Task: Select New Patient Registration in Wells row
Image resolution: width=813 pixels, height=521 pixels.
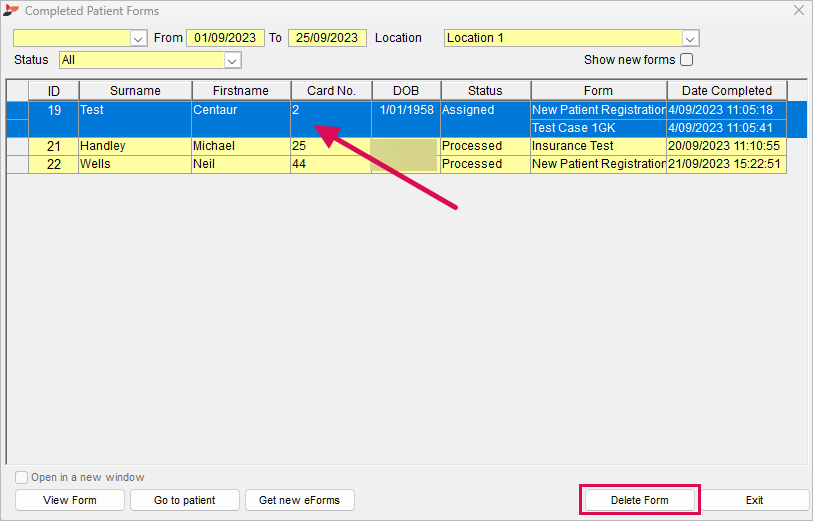Action: coord(598,164)
